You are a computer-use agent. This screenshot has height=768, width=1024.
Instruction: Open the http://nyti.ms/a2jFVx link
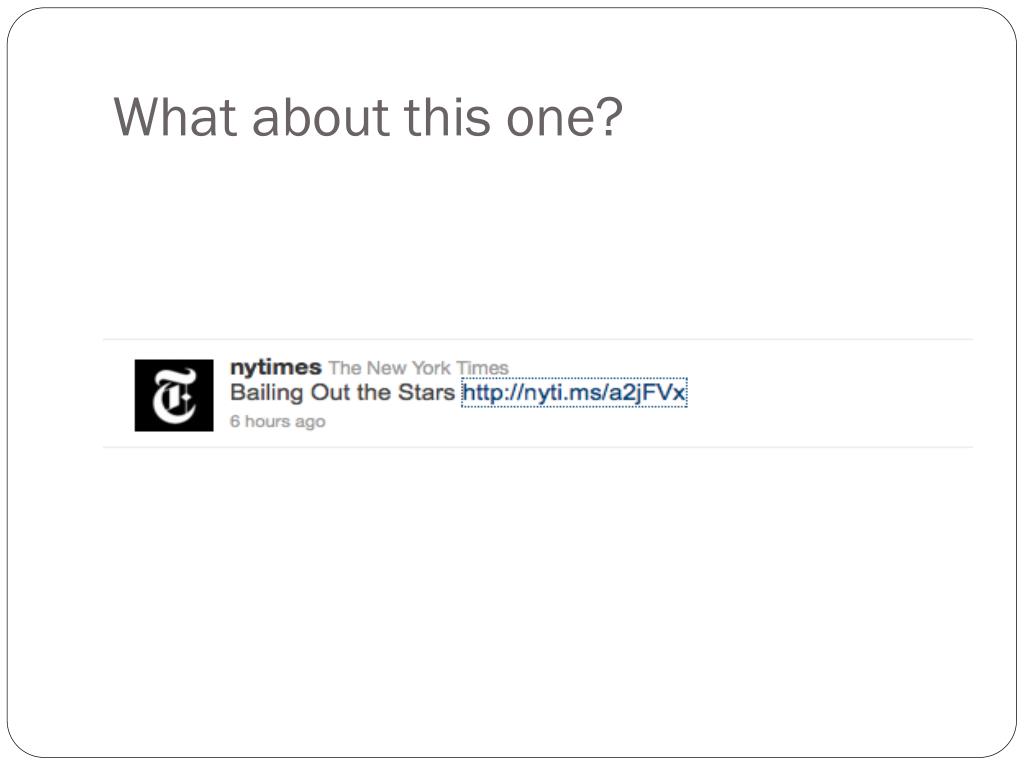pos(574,392)
